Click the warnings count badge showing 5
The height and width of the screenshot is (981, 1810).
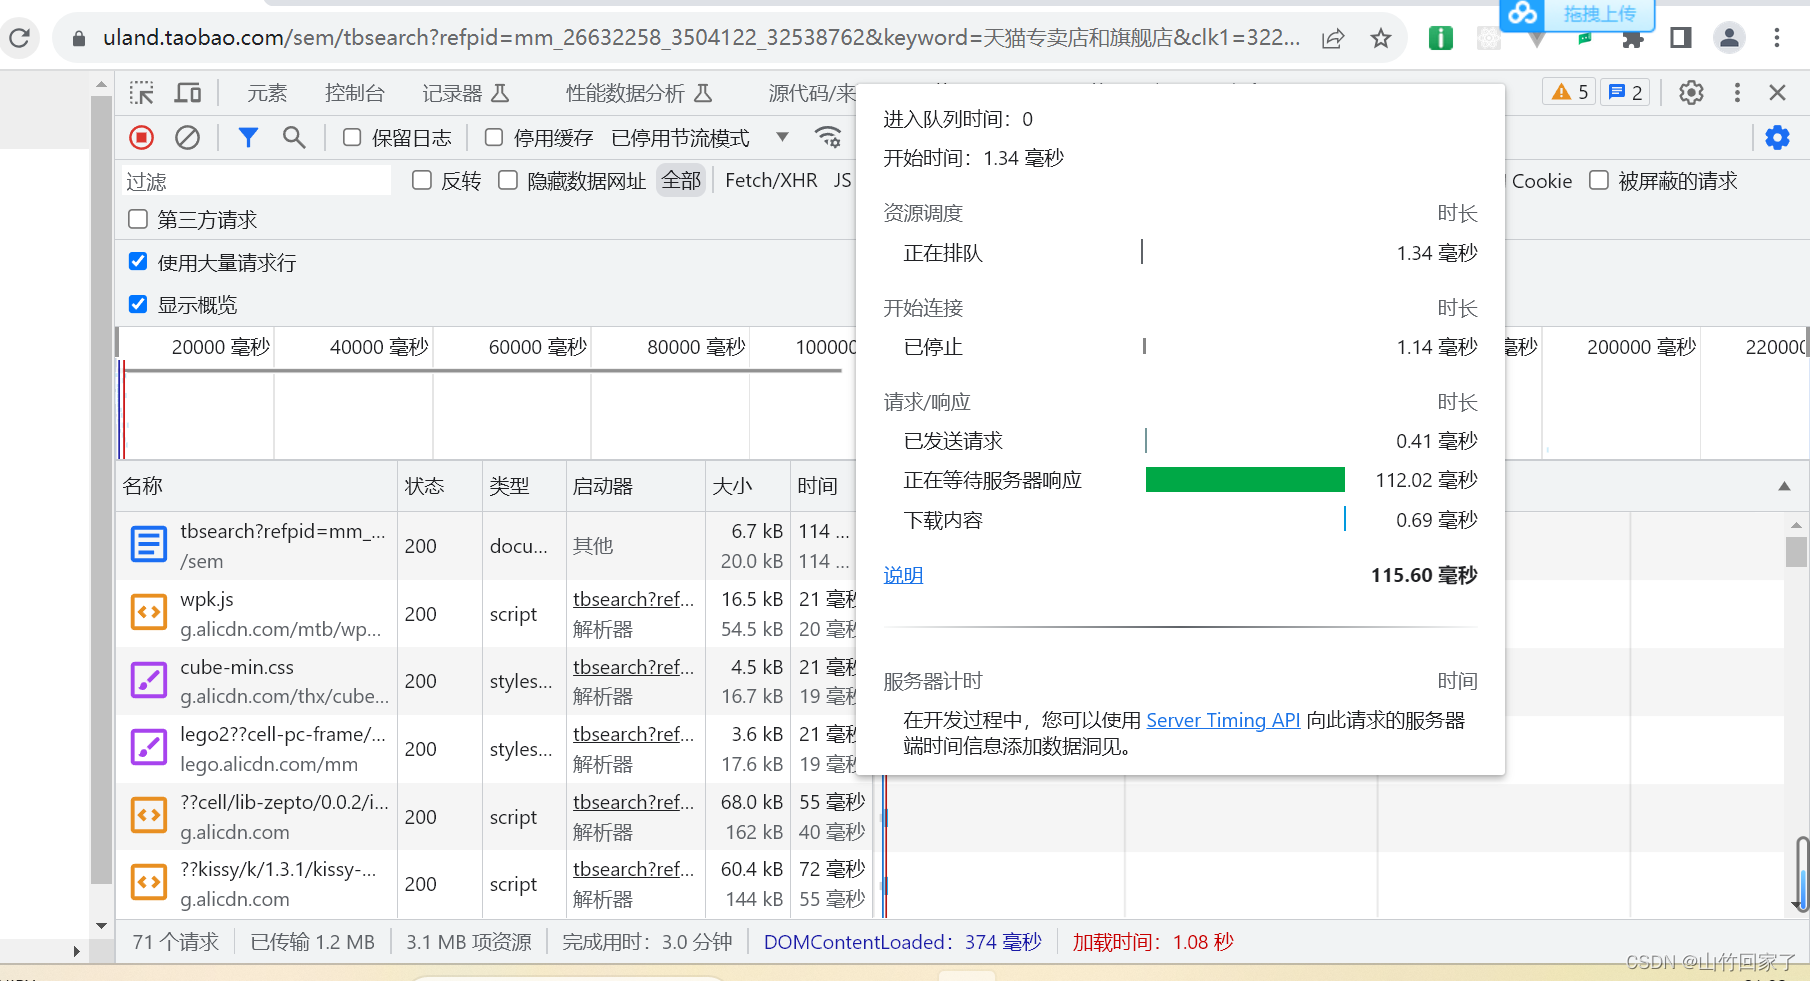click(x=1570, y=93)
